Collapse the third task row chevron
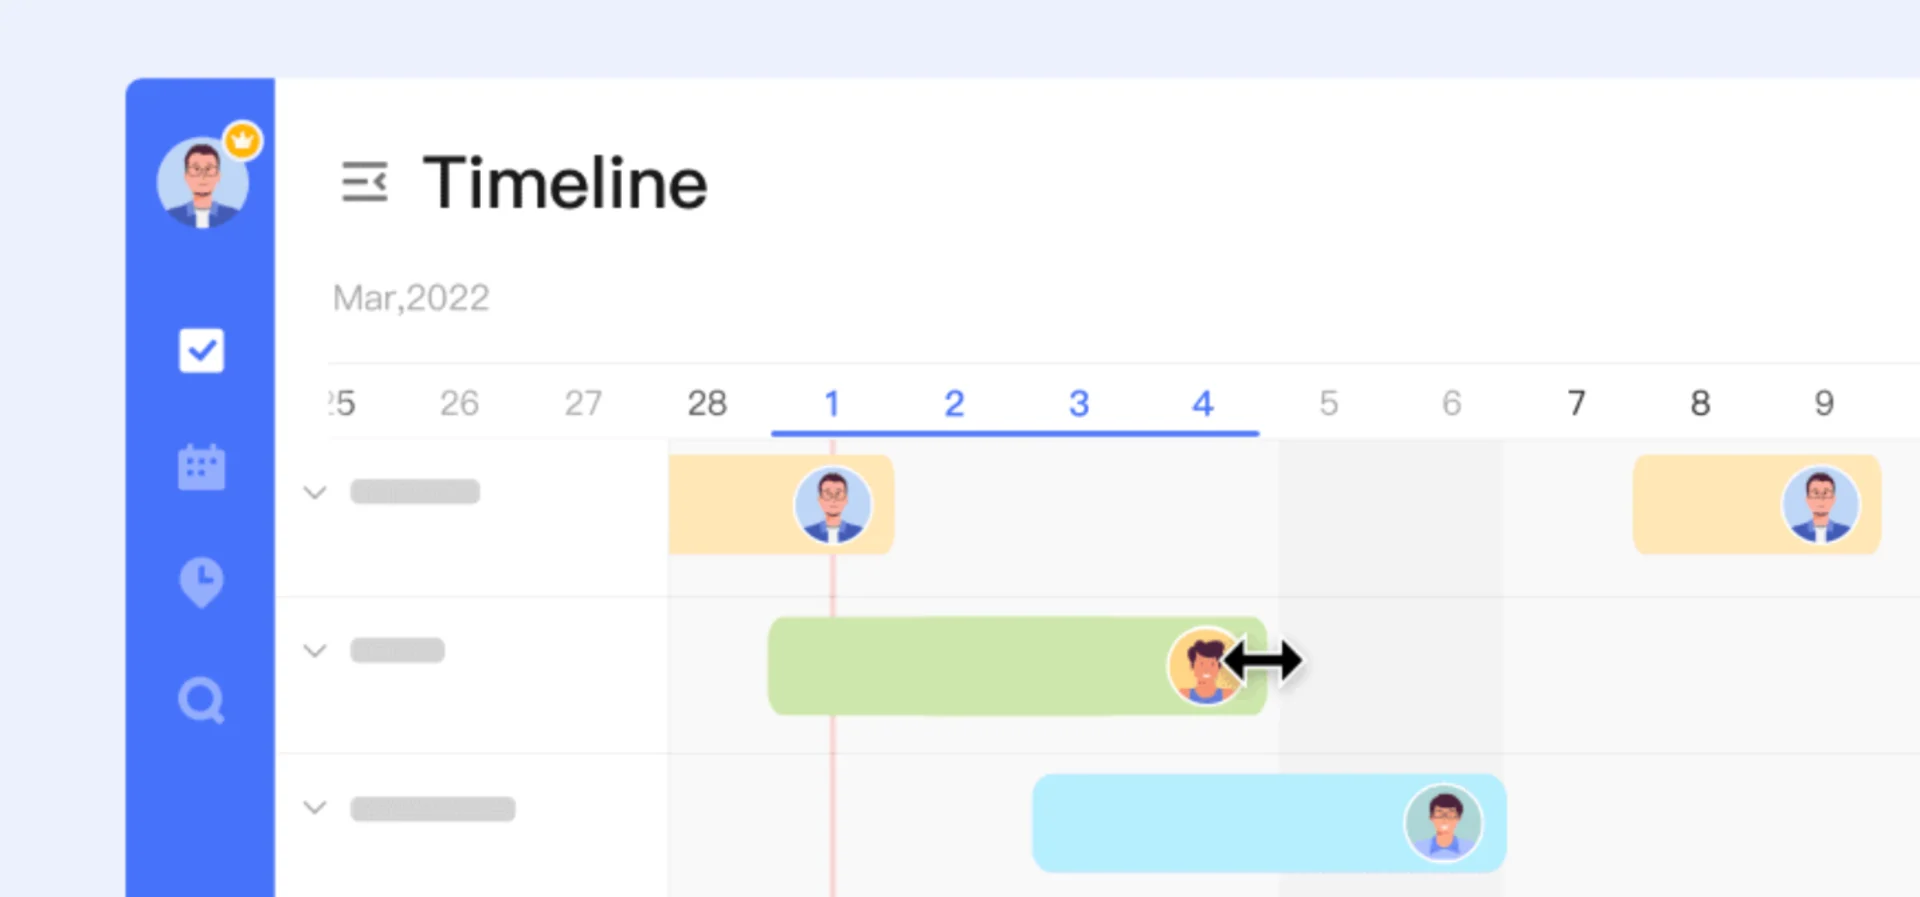Viewport: 1920px width, 897px height. coord(315,808)
